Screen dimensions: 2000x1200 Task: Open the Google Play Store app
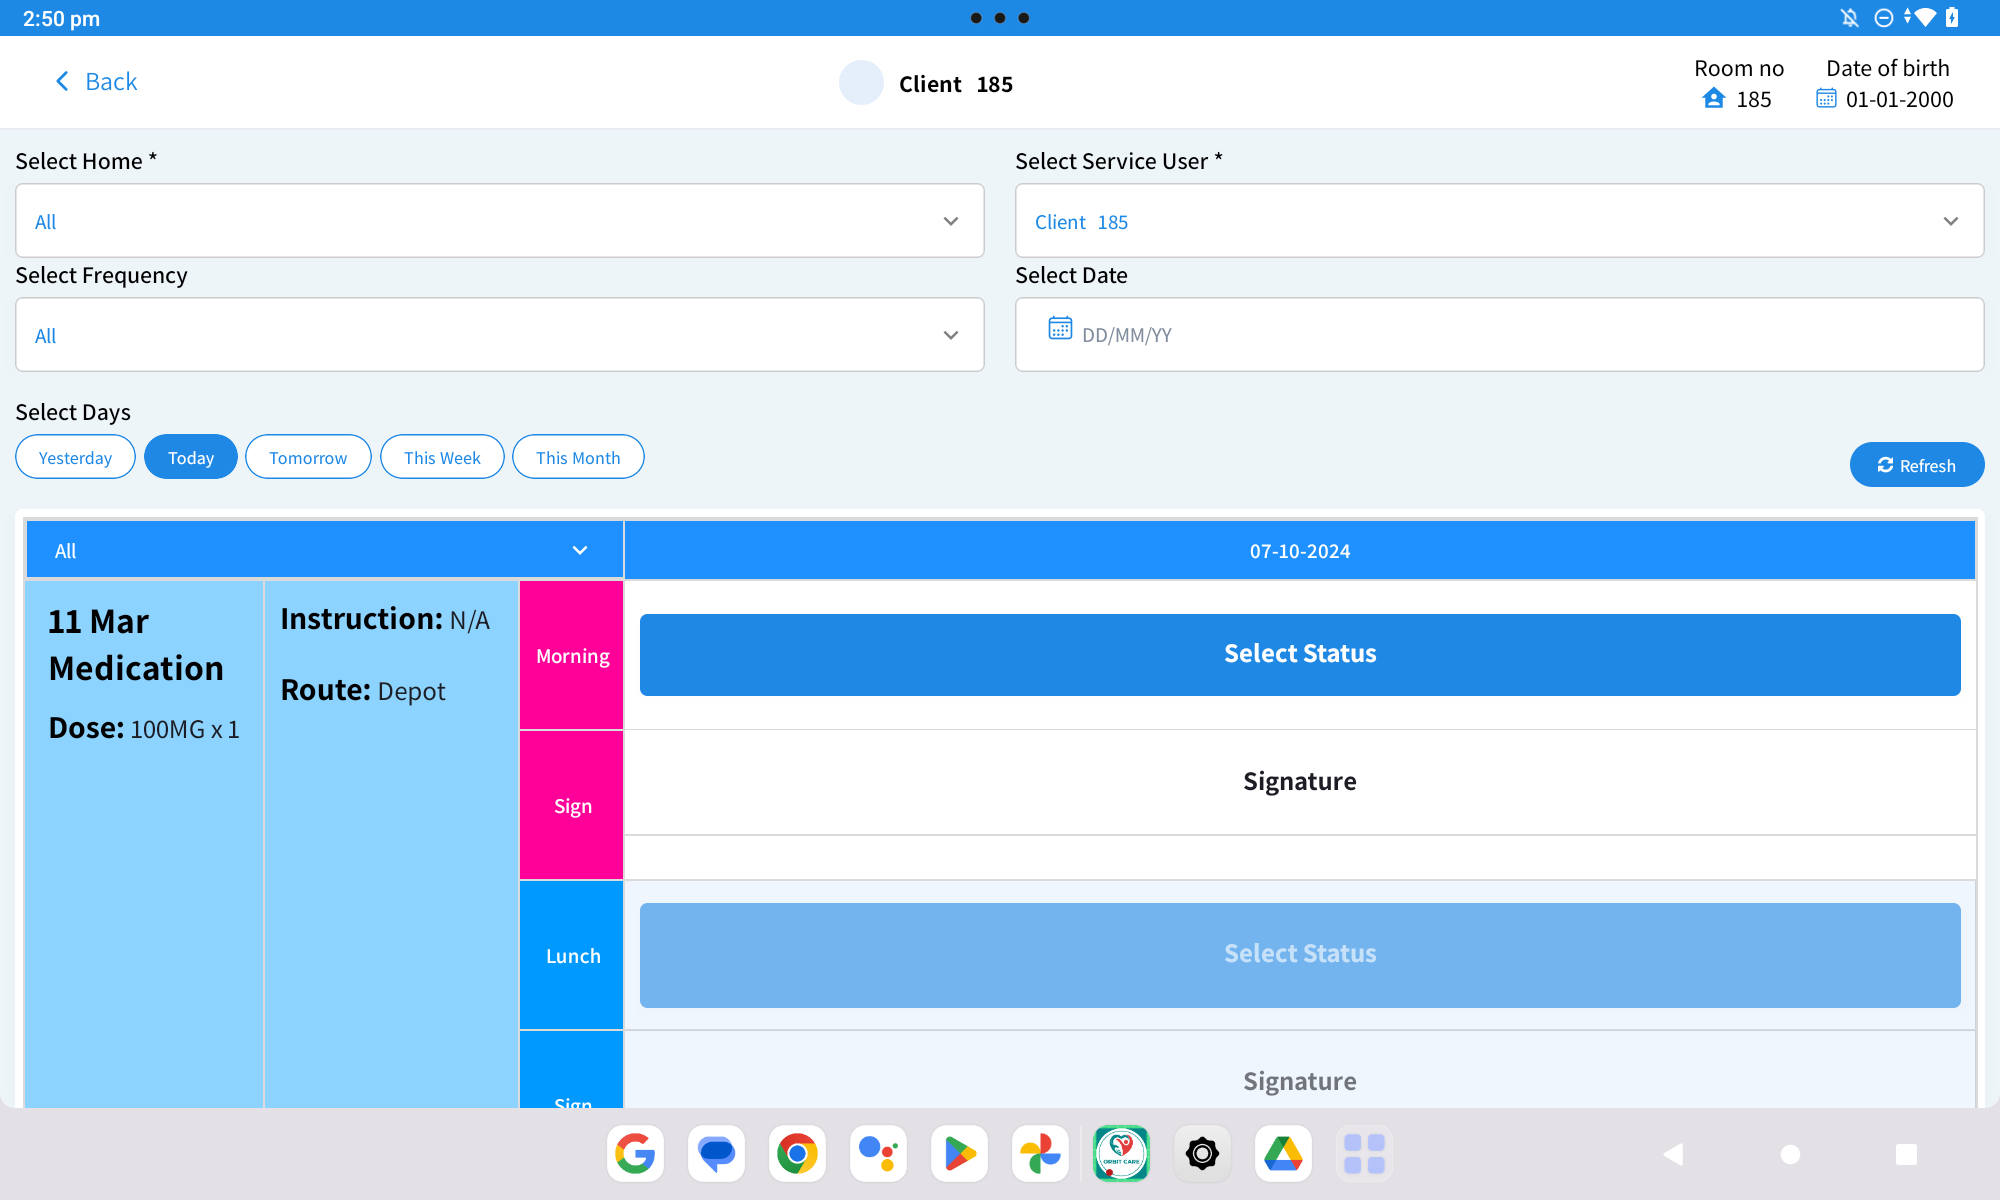(959, 1154)
